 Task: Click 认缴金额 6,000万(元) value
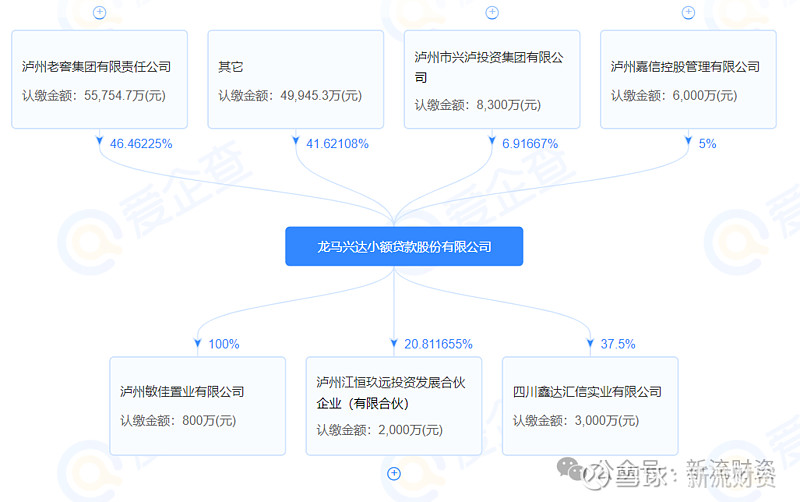674,95
